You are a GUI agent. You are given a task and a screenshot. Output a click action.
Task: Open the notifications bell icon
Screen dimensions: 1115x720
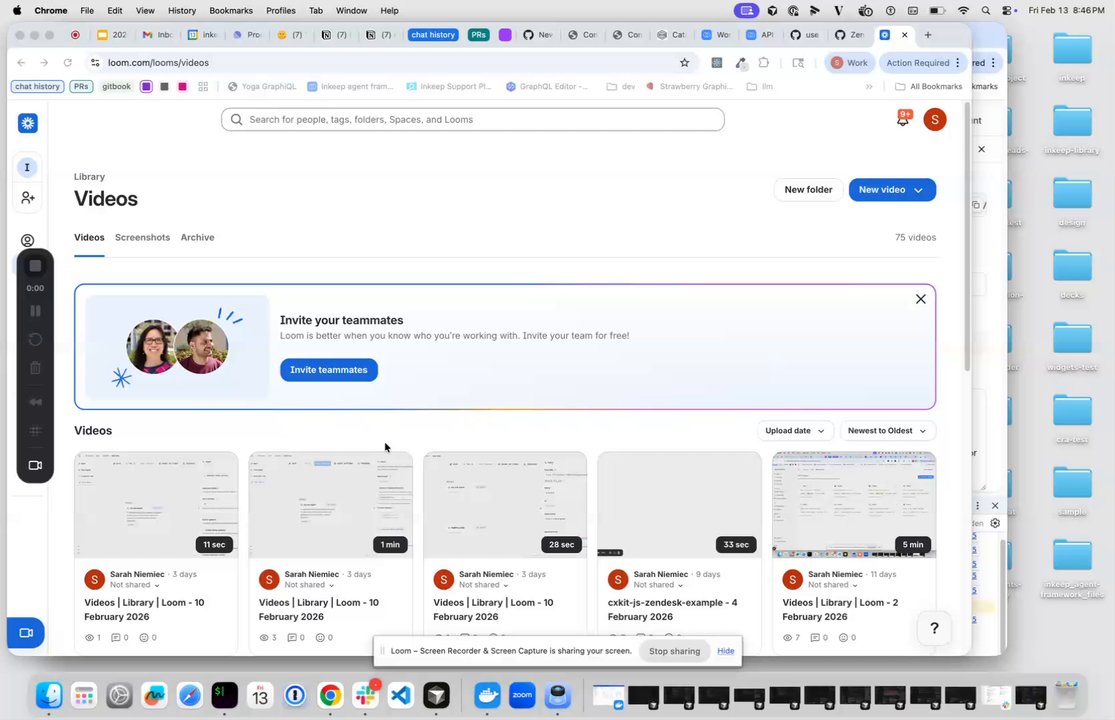point(902,119)
